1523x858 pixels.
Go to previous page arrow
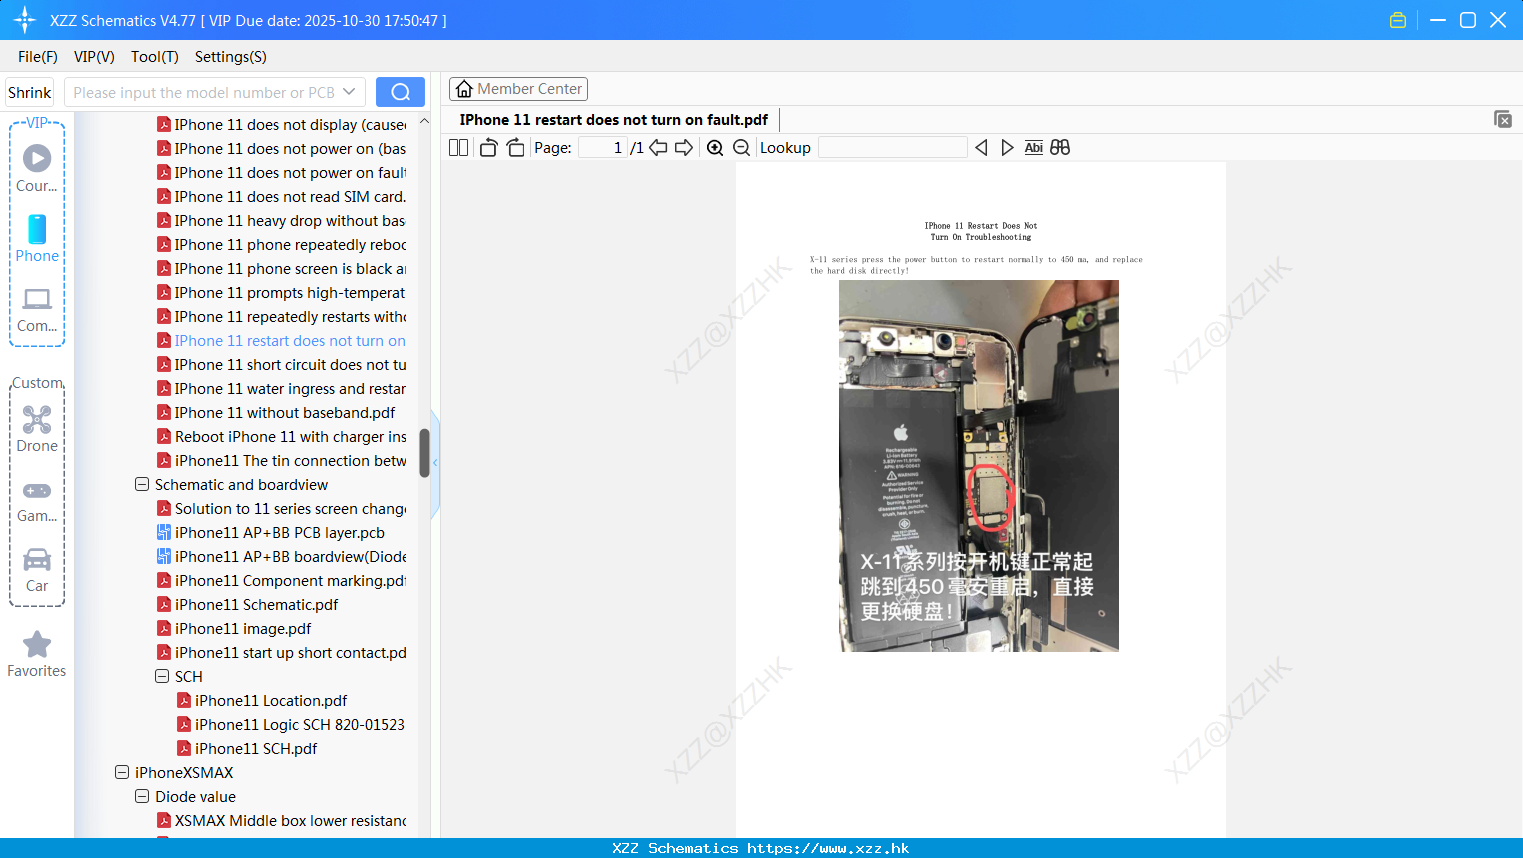coord(658,147)
